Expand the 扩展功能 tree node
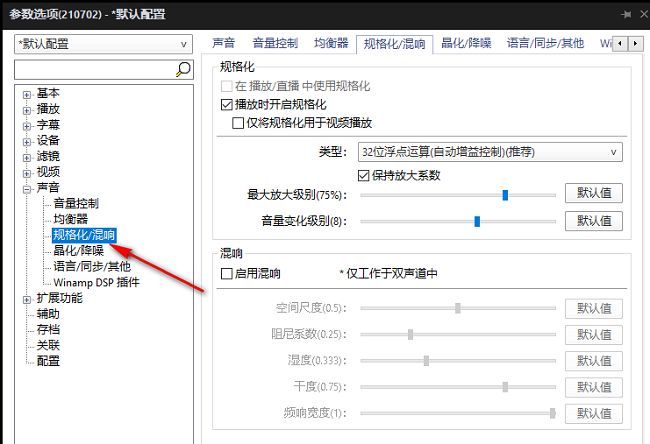This screenshot has height=444, width=650. point(28,298)
